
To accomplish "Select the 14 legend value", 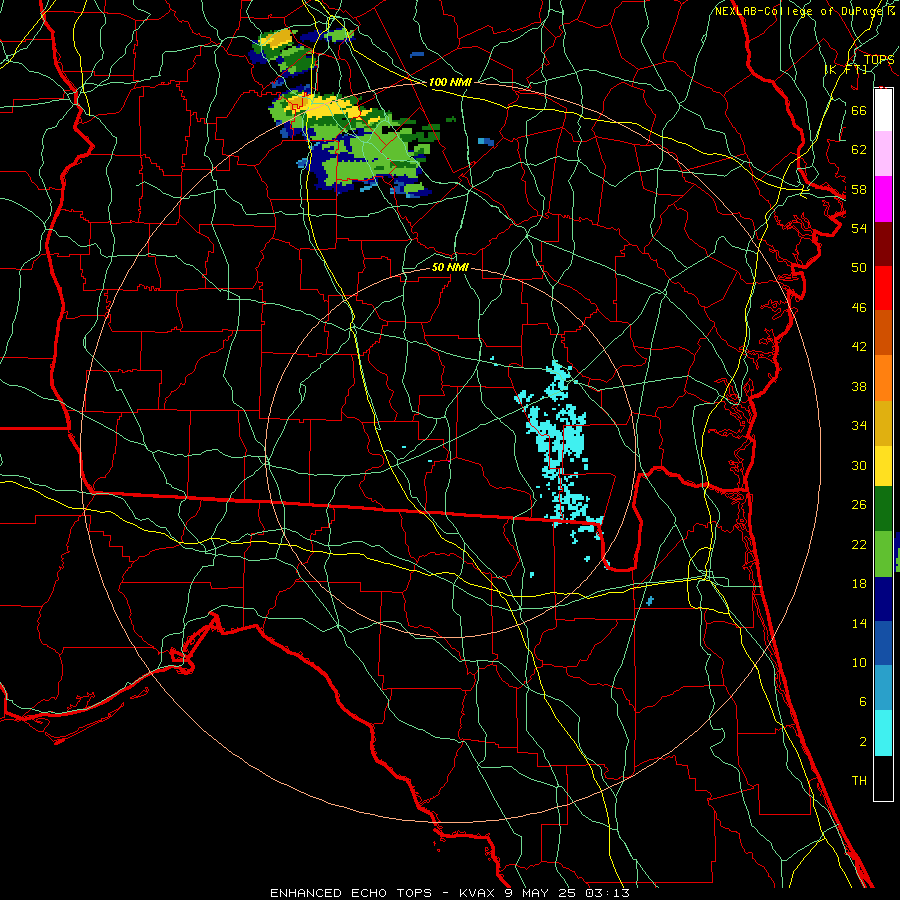I will pyautogui.click(x=859, y=623).
